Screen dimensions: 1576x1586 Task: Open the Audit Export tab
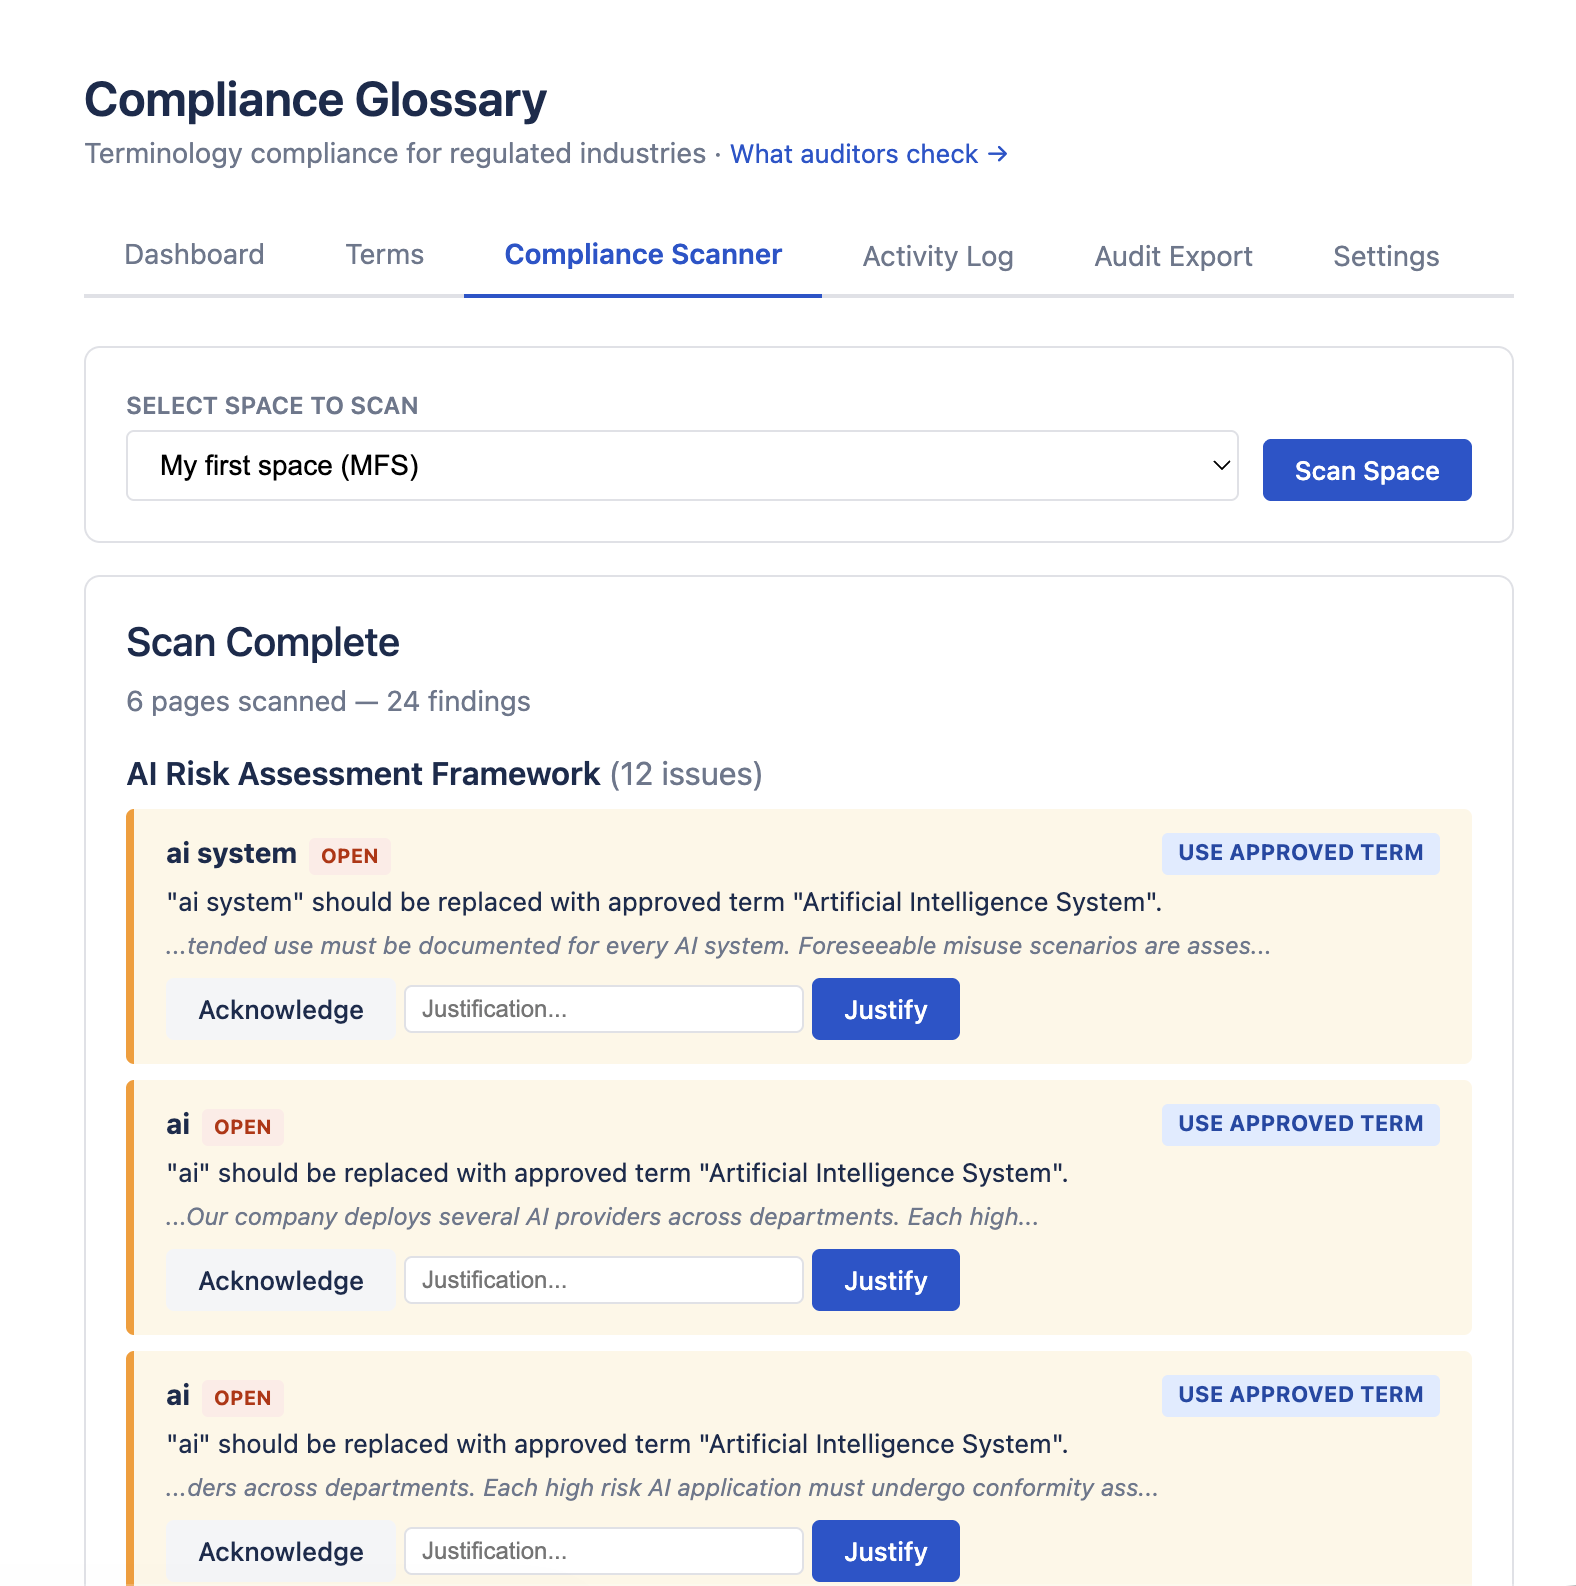click(1173, 257)
